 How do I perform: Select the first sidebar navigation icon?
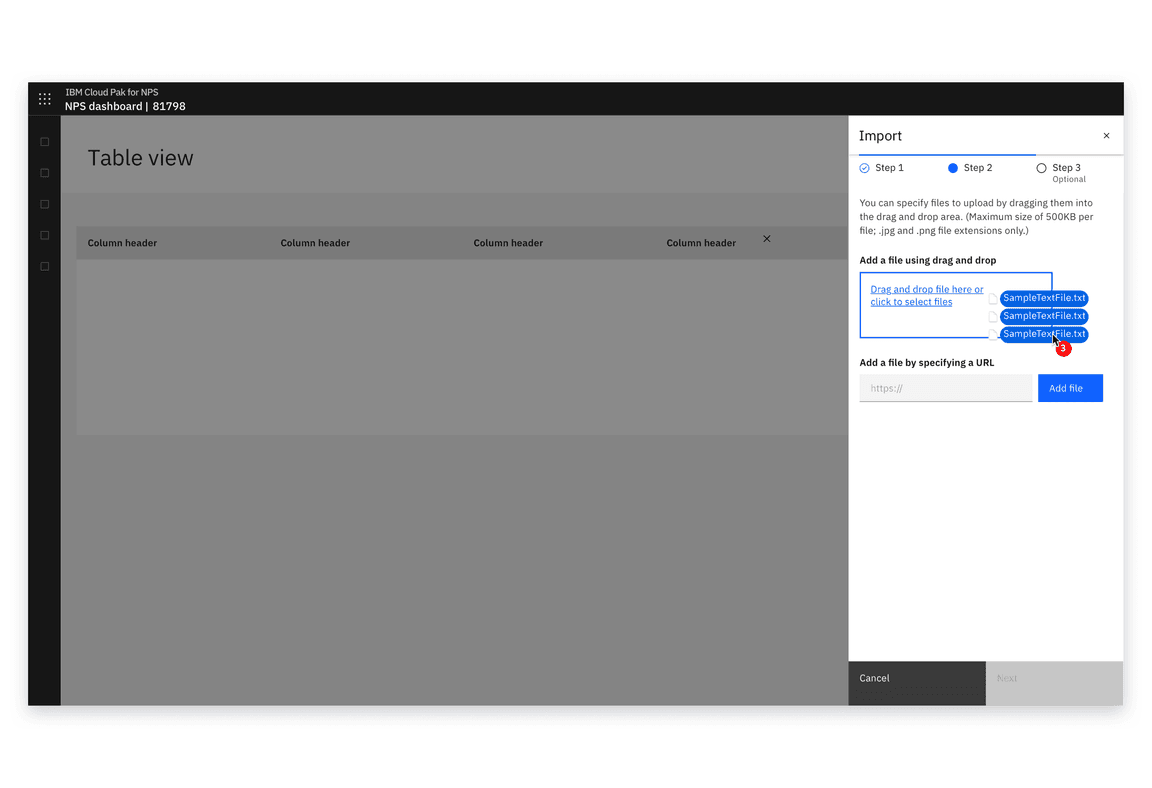tap(44, 141)
